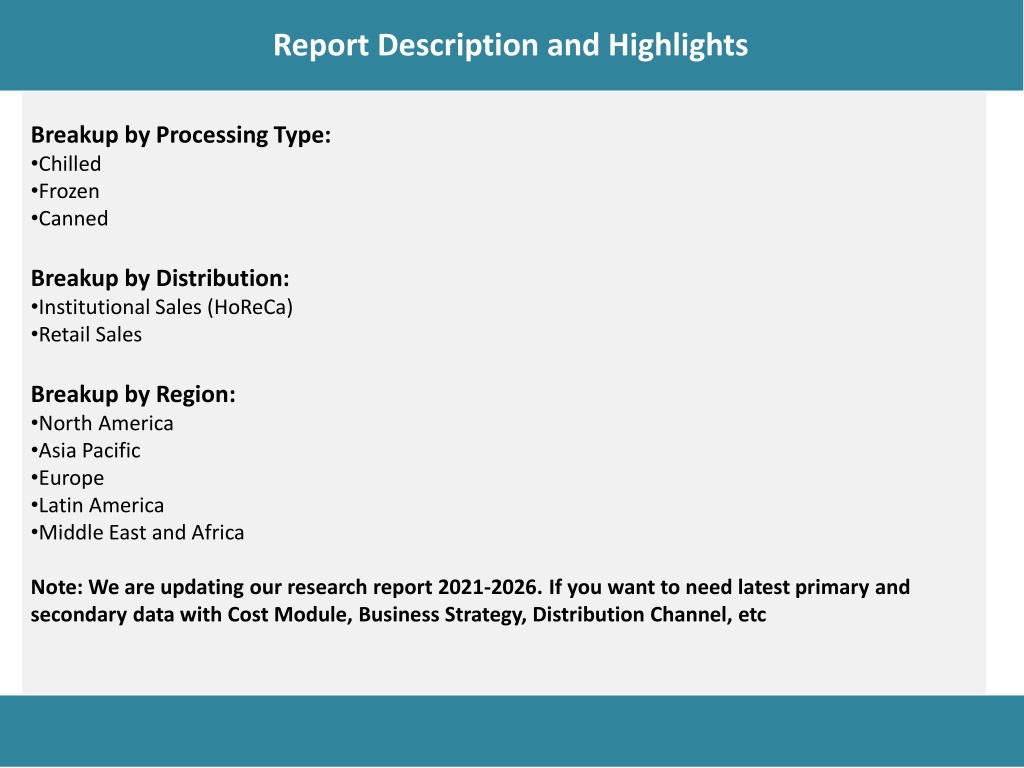This screenshot has height=768, width=1024.
Task: Click the 'Canned' bullet item
Action: coord(69,219)
